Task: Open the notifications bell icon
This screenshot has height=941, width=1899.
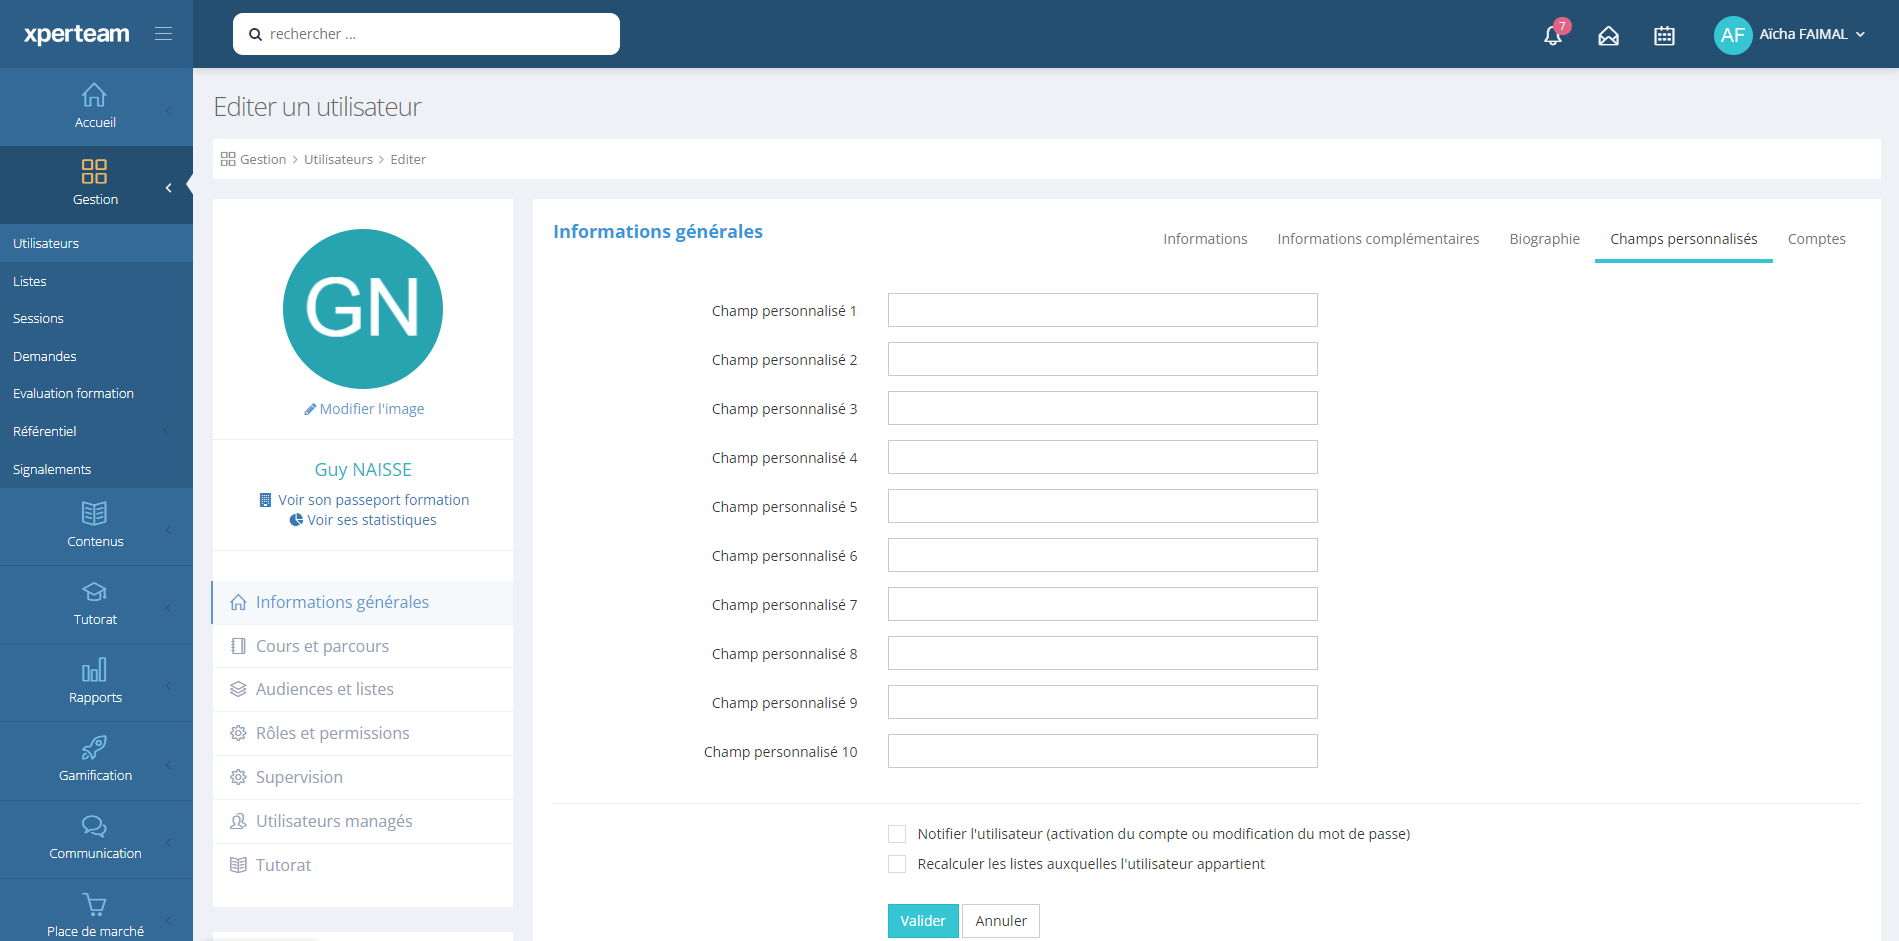Action: (1553, 35)
